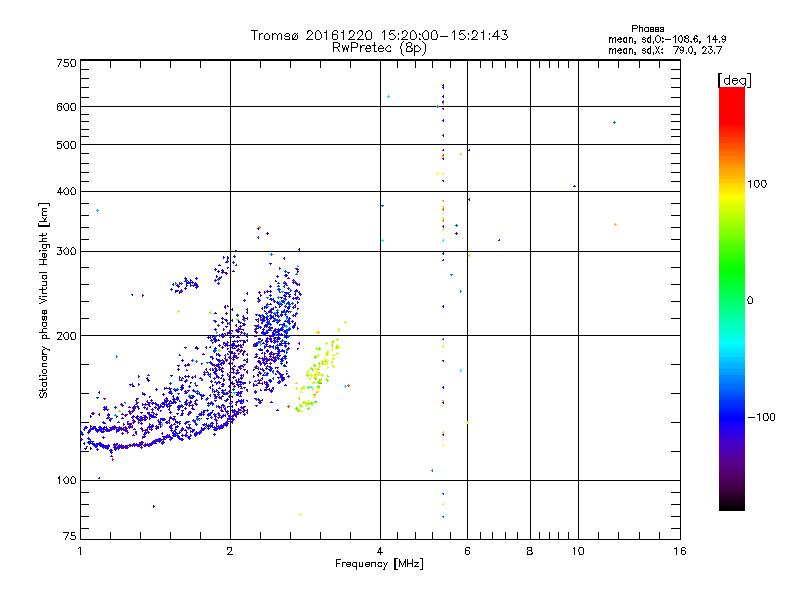Click the x-axis label 'Frequency [MHz]'
Viewport: 800px width, 600px height.
[x=379, y=564]
